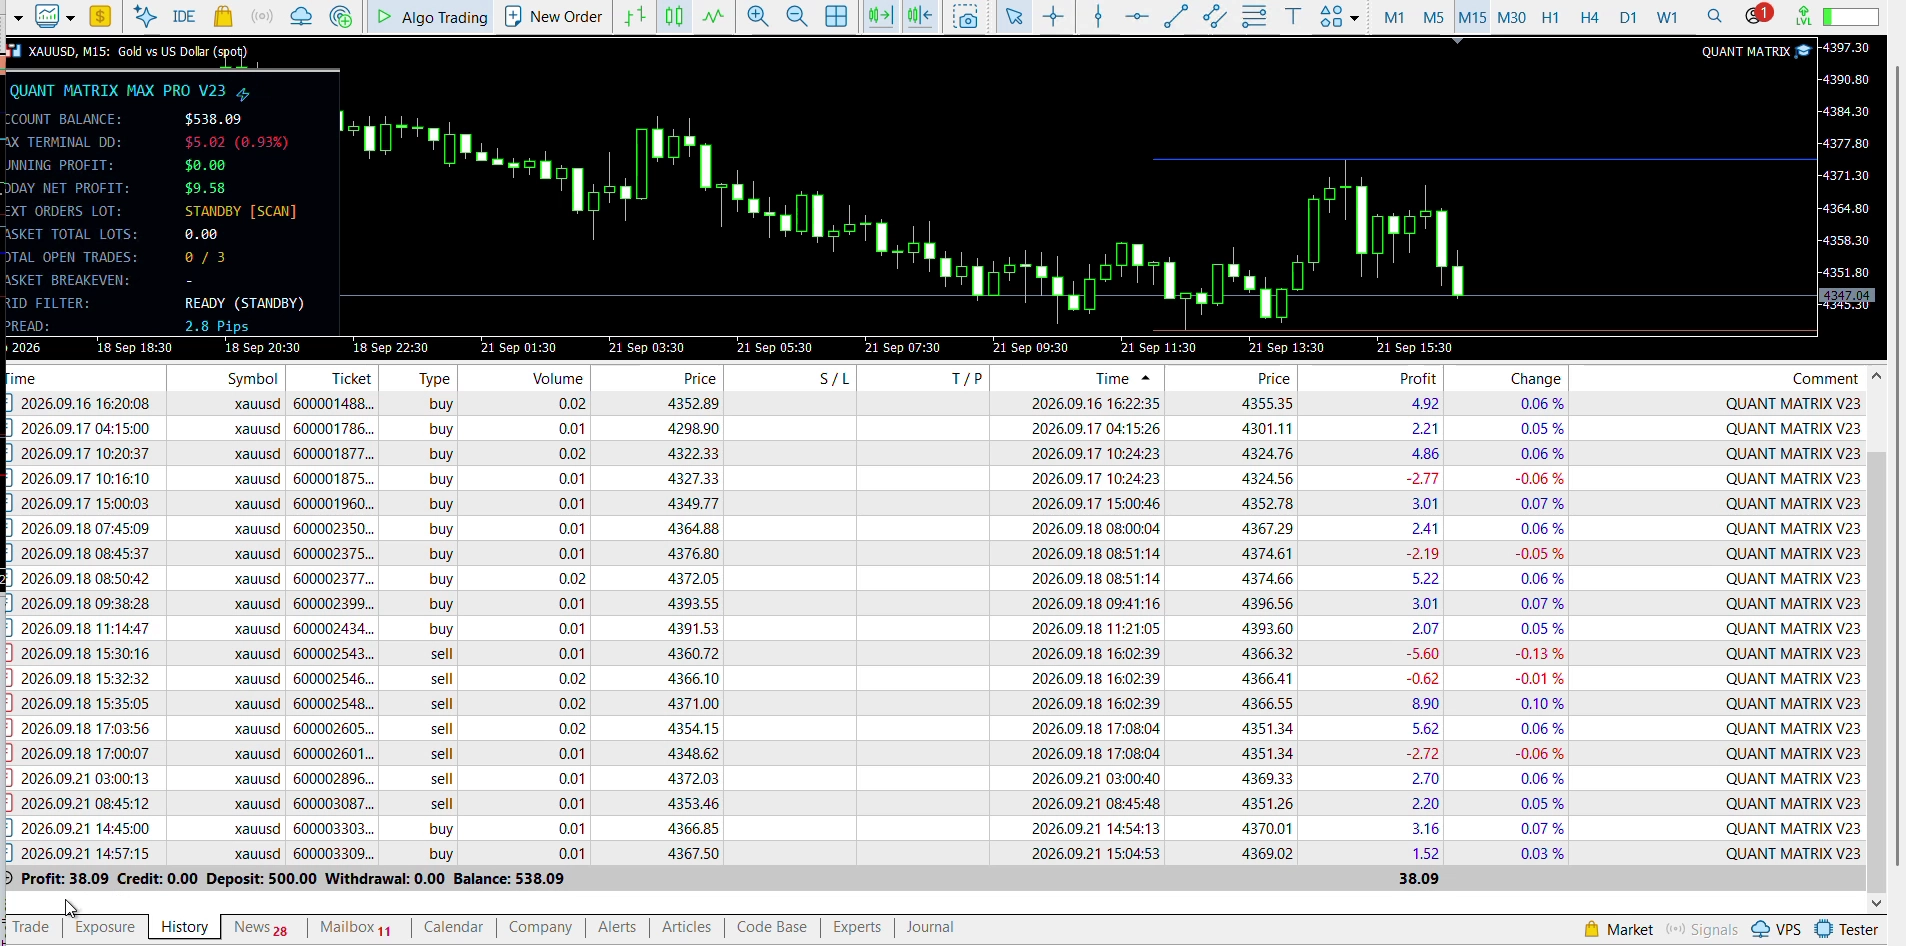Click the LVL price level icon

point(1803,16)
